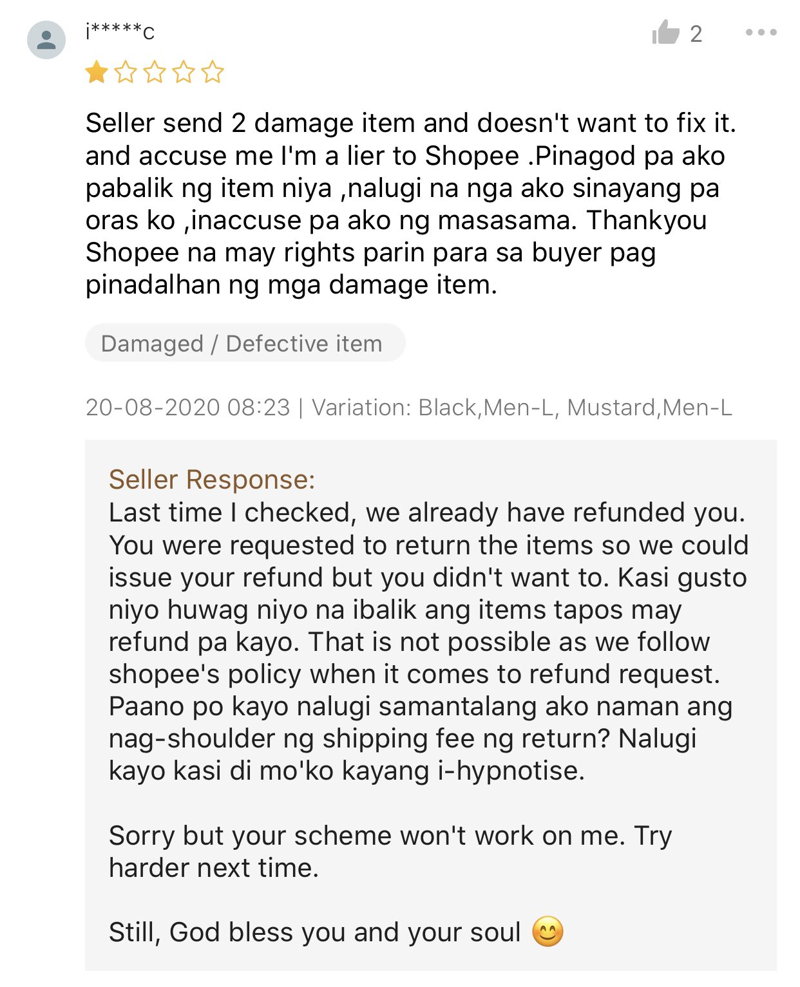Click the second empty star
Viewport: 800px width, 987px height.
125,72
